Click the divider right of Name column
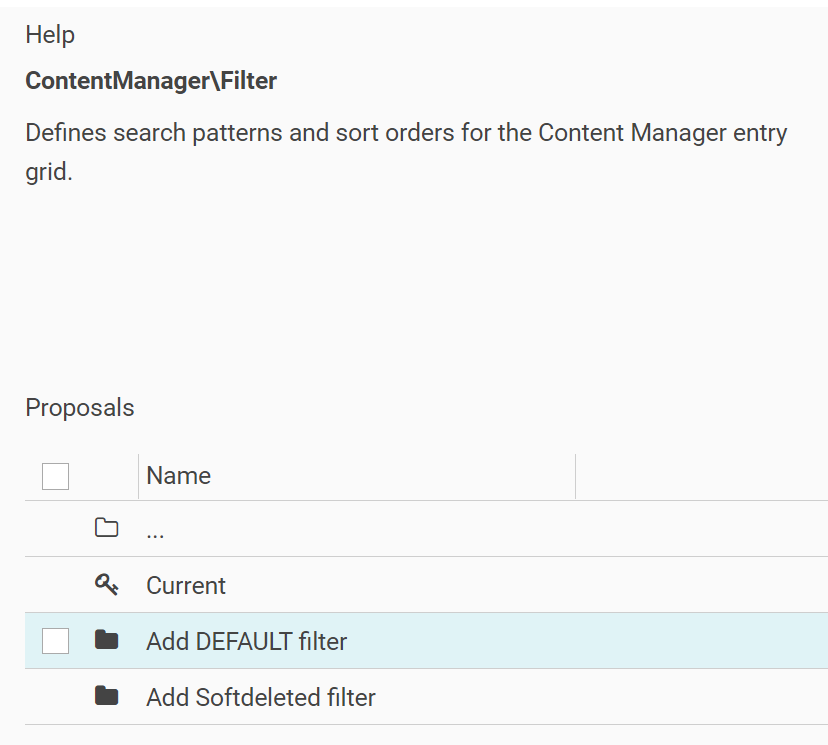 [x=576, y=476]
